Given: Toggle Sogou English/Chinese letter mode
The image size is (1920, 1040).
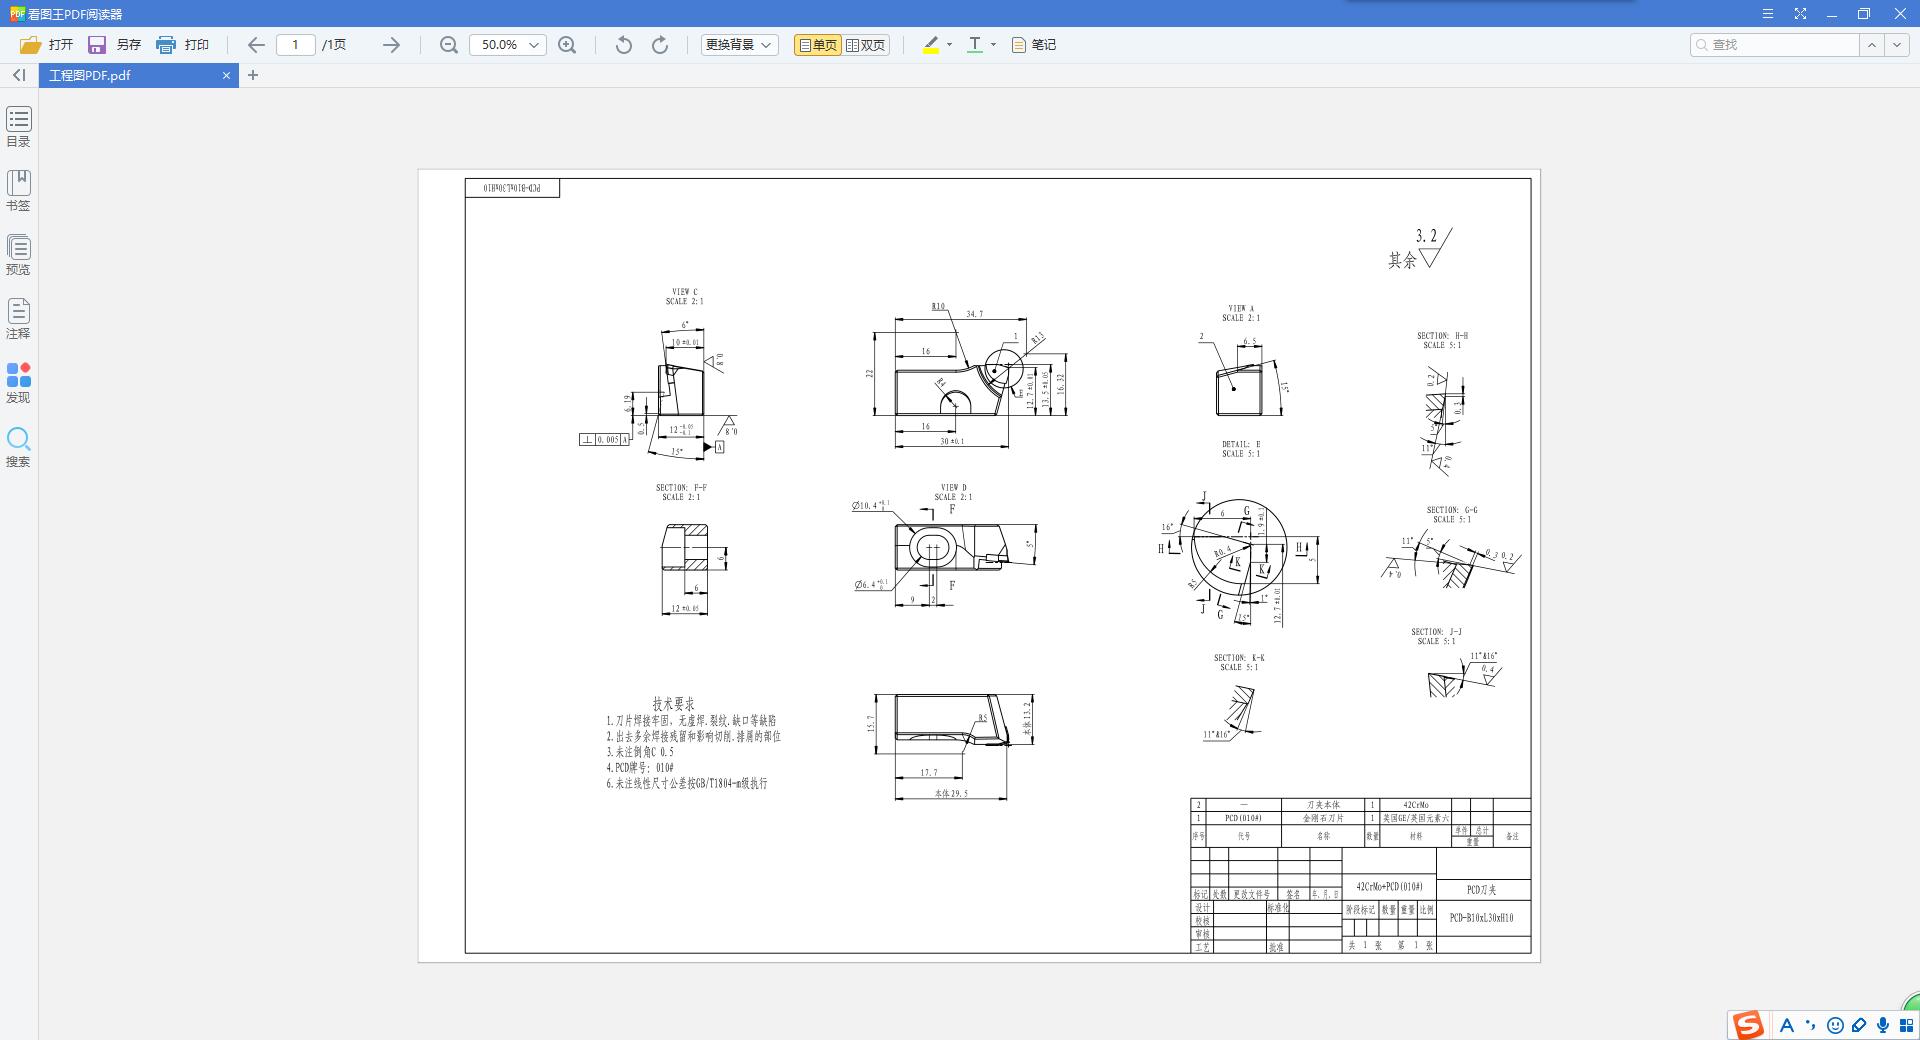Looking at the screenshot, I should pos(1786,1025).
